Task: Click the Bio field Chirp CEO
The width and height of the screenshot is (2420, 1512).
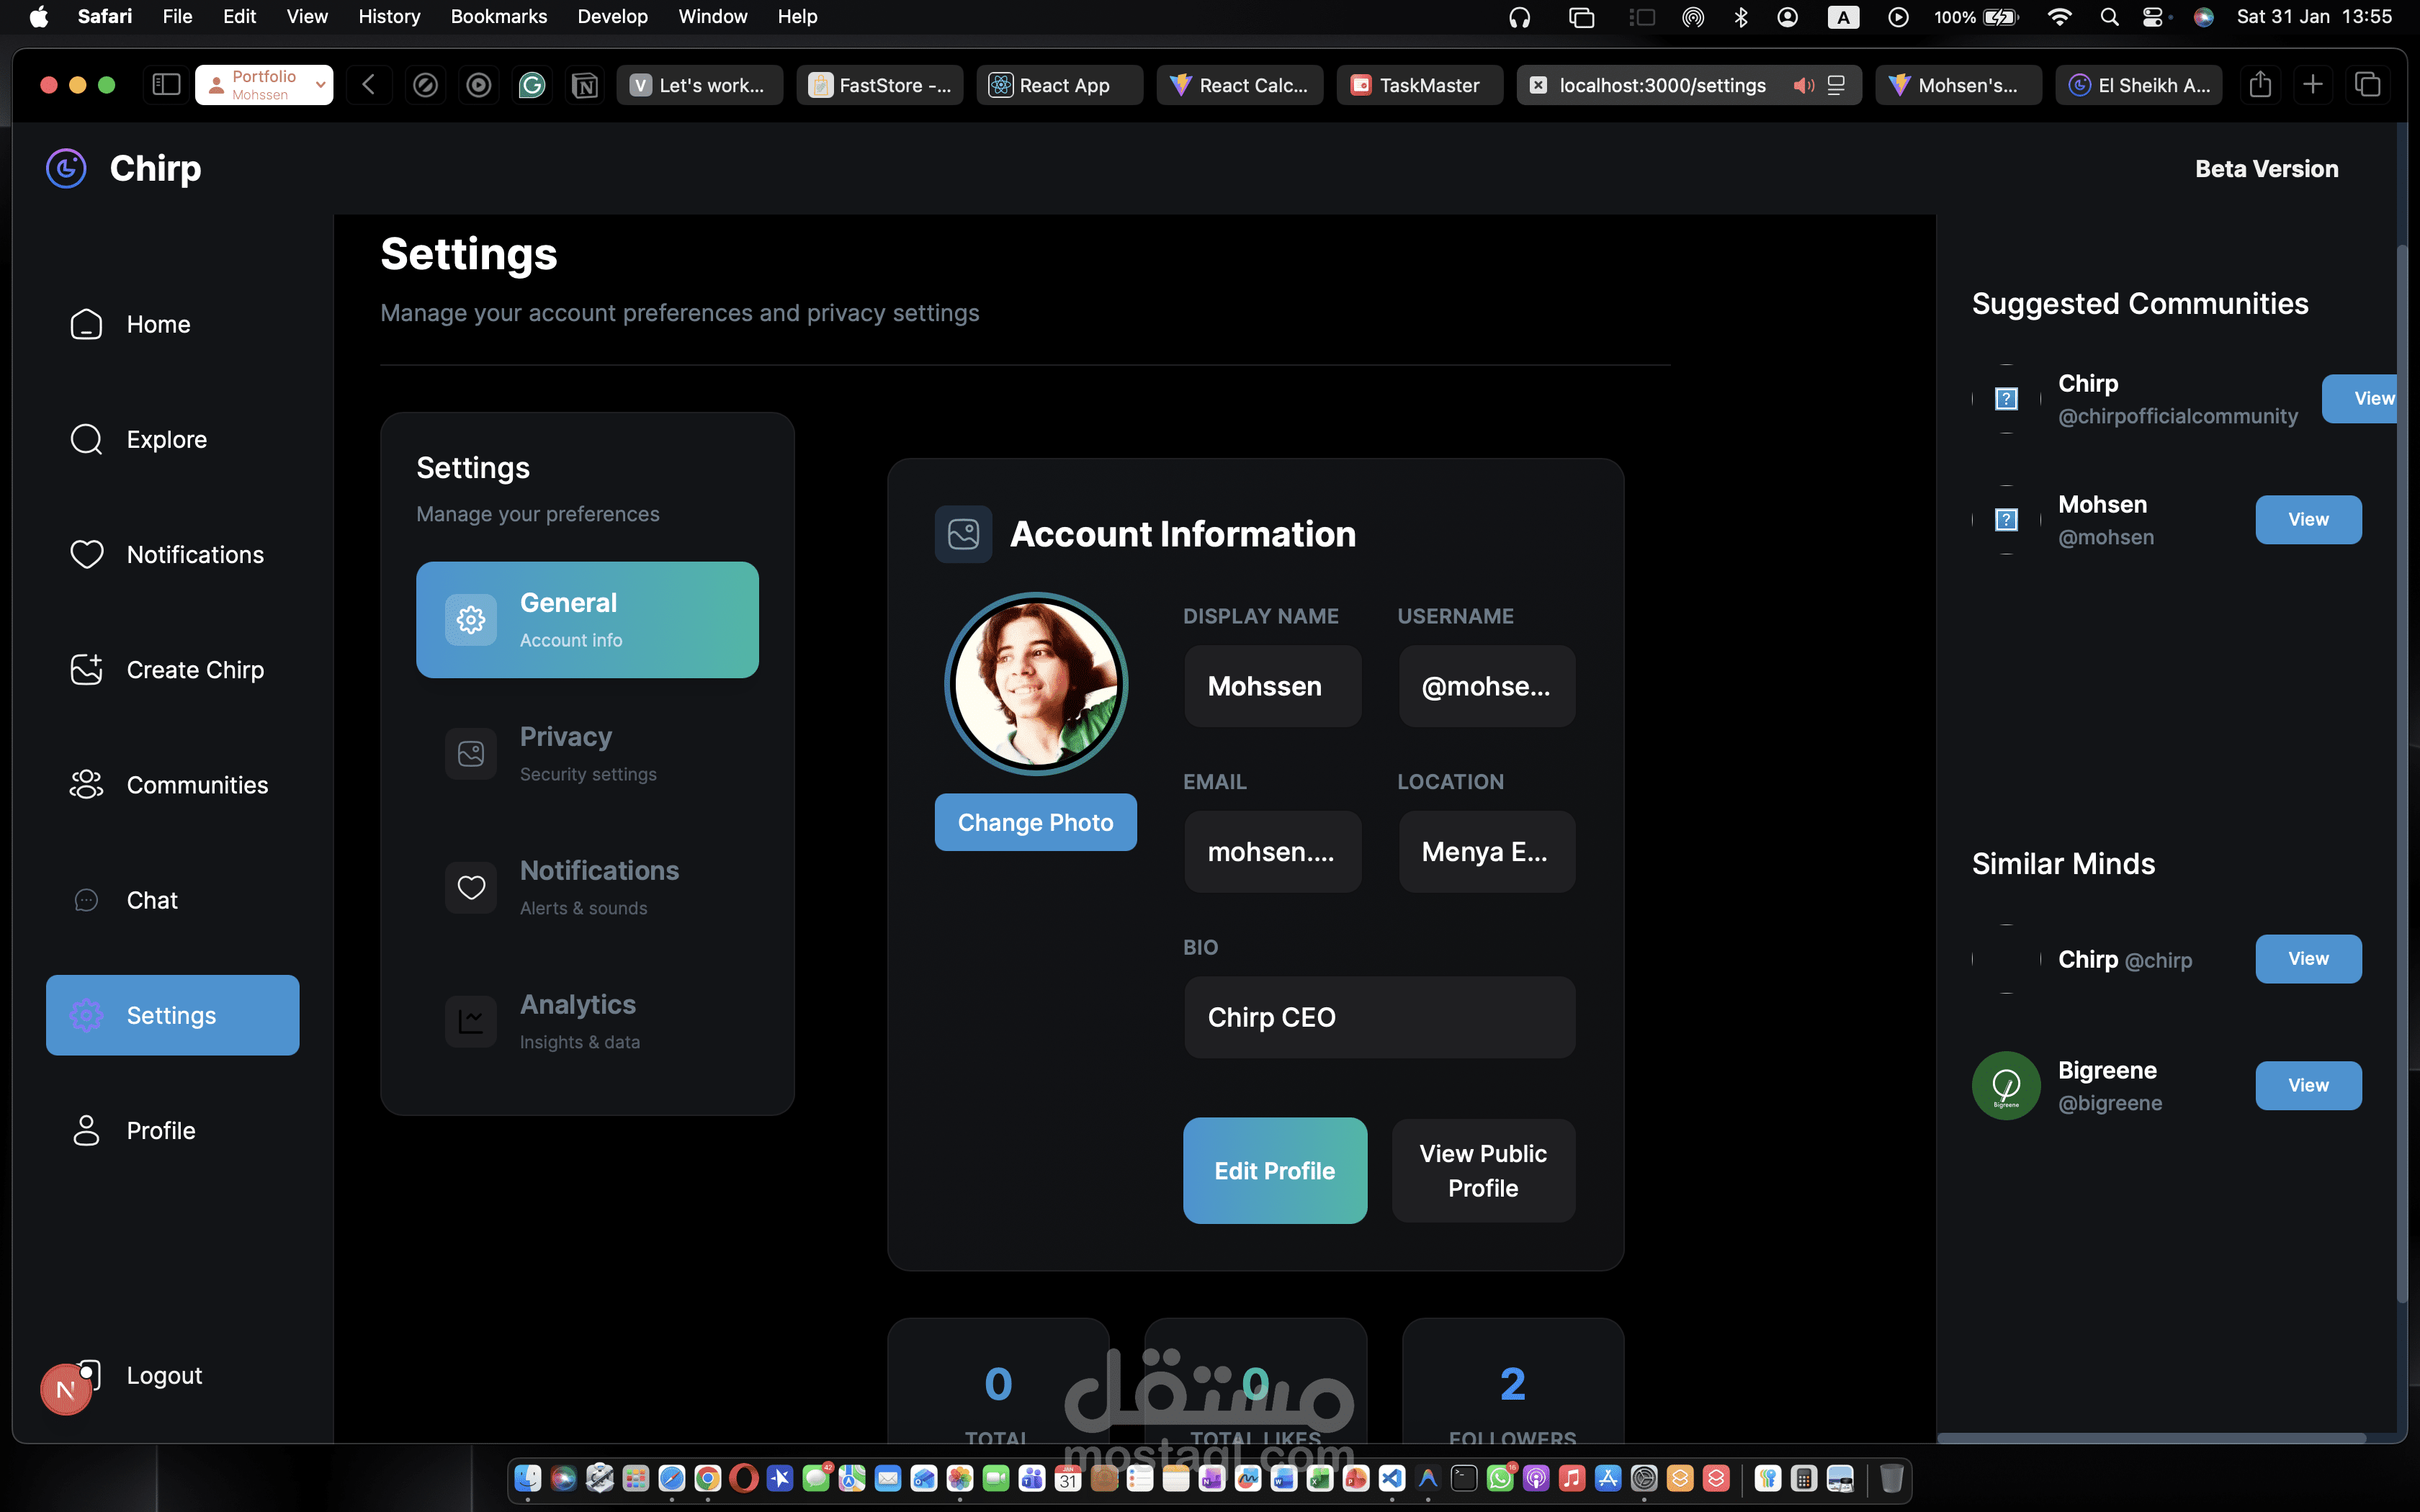Action: pos(1379,1017)
